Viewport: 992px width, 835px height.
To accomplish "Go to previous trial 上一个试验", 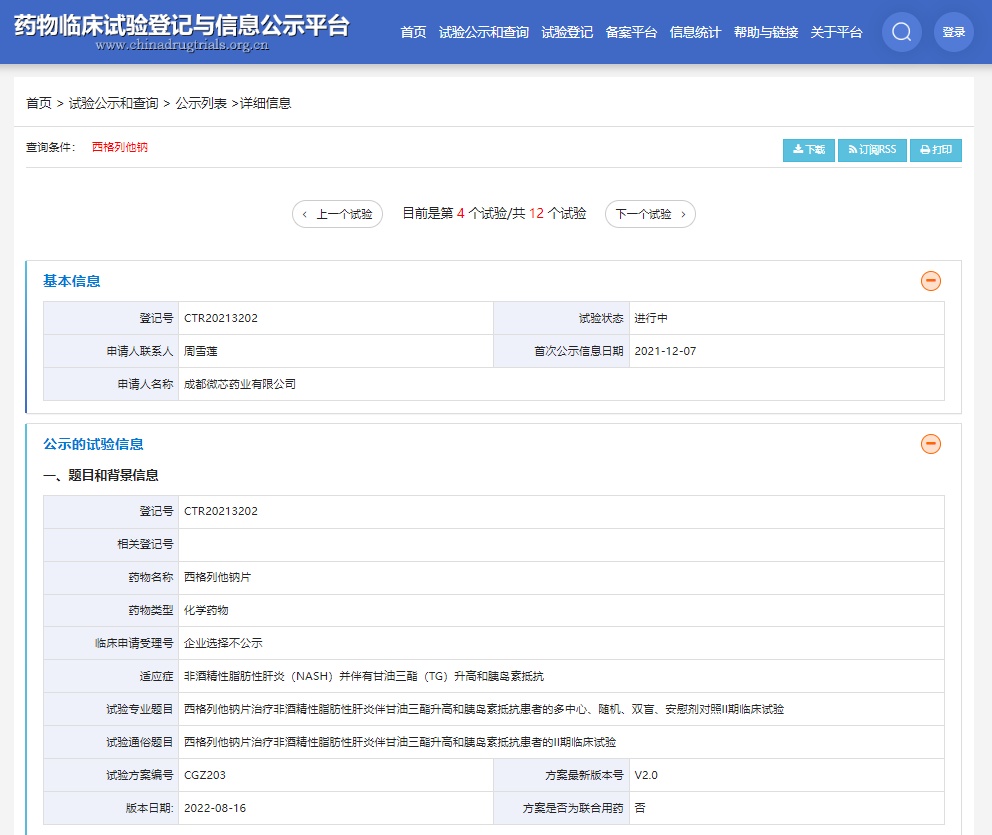I will pos(337,214).
